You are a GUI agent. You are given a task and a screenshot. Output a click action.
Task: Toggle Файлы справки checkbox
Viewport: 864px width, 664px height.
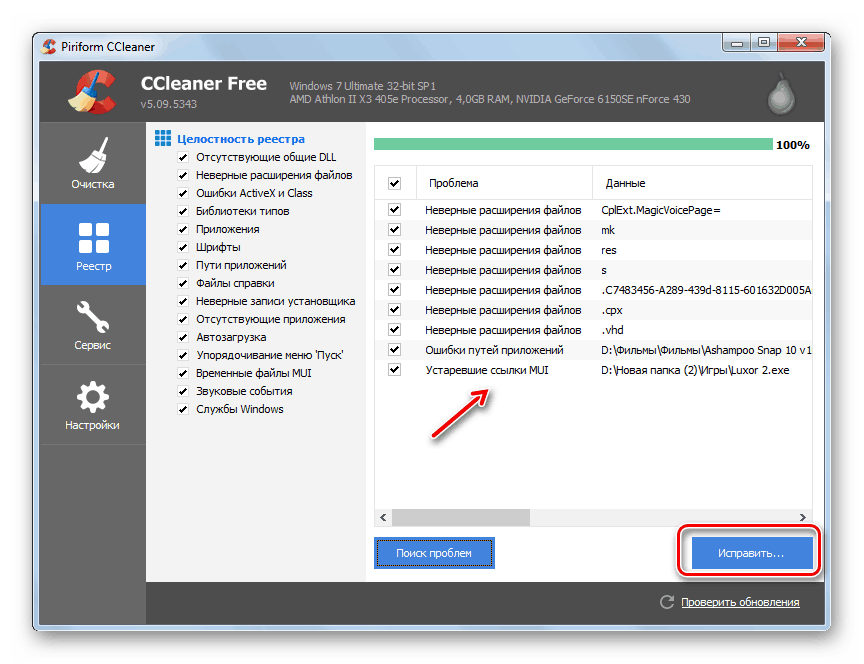click(183, 283)
